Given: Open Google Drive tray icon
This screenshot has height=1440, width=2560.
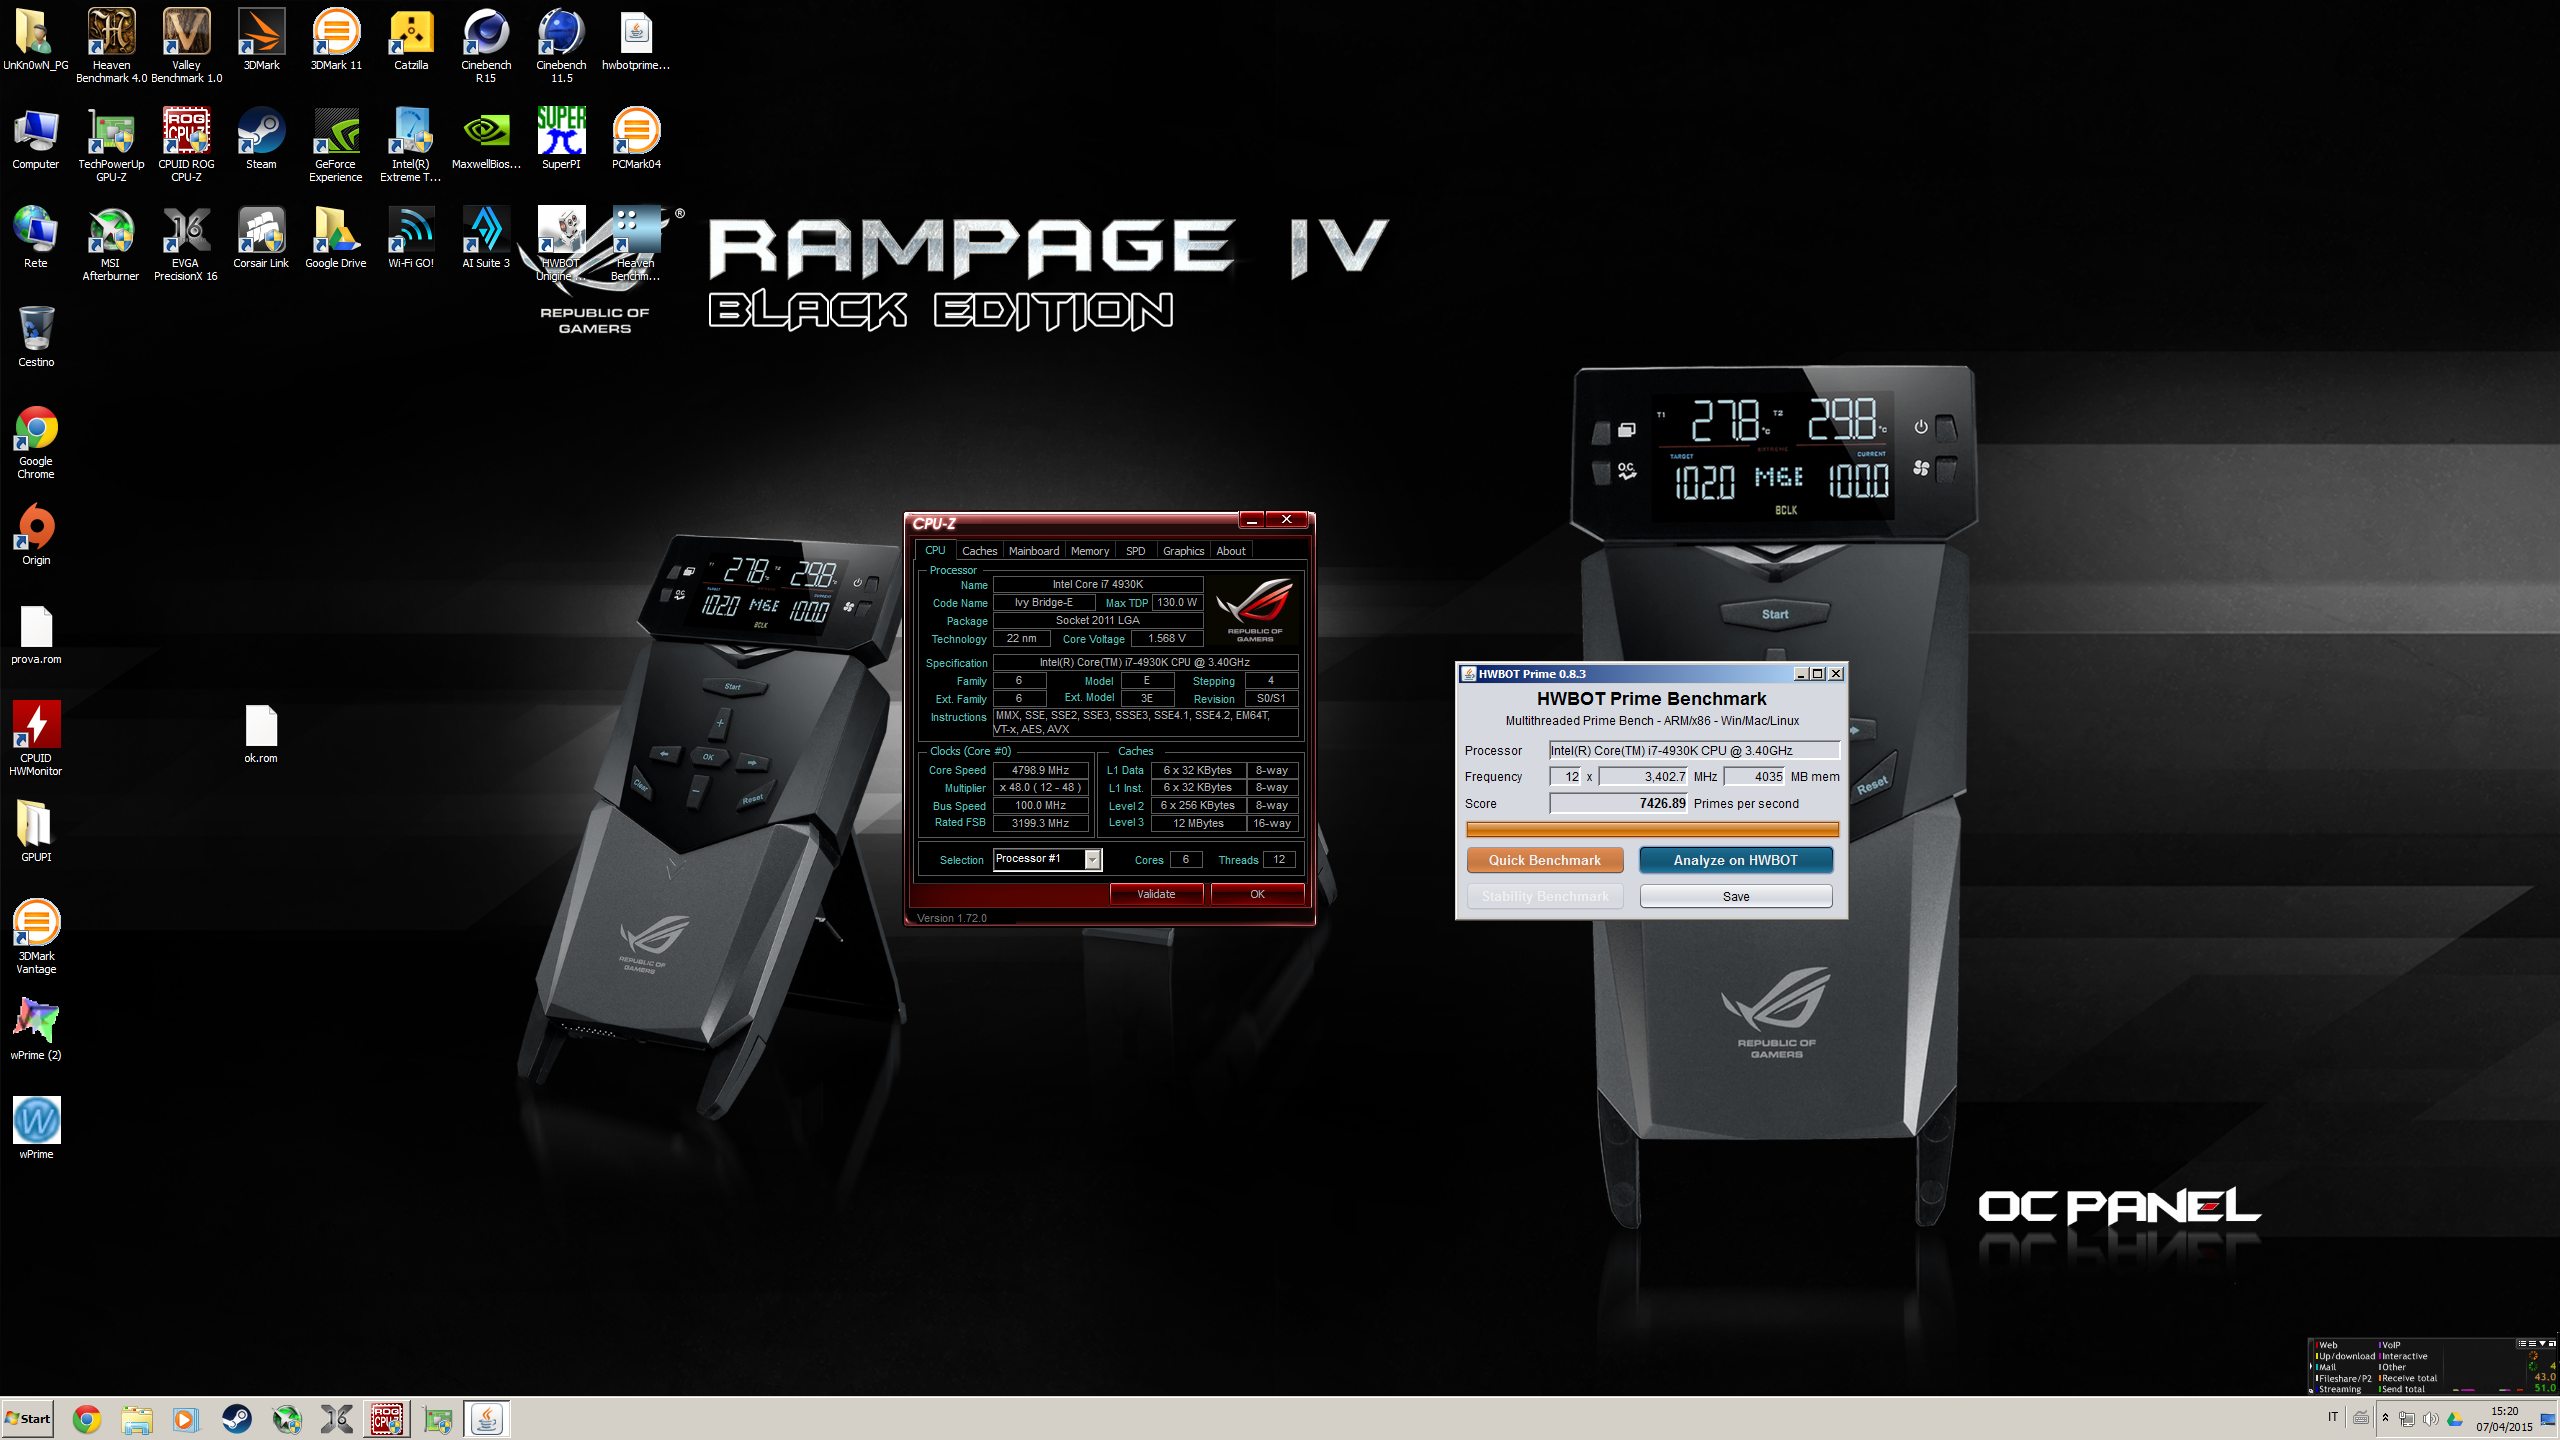Looking at the screenshot, I should click(x=2455, y=1419).
